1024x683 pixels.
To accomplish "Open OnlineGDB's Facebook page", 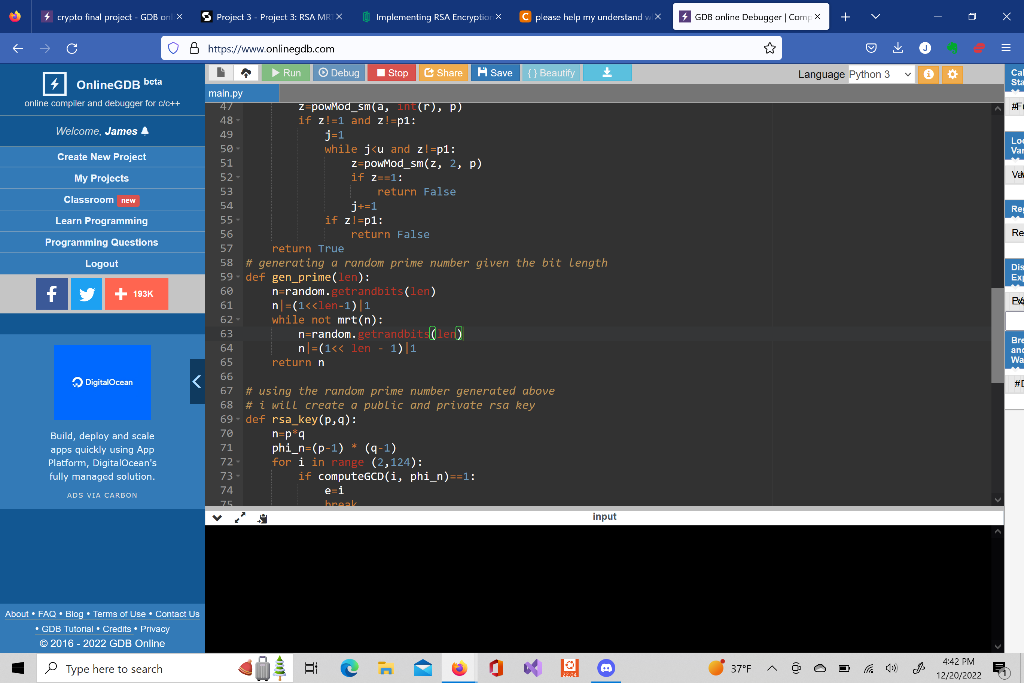I will coord(51,293).
